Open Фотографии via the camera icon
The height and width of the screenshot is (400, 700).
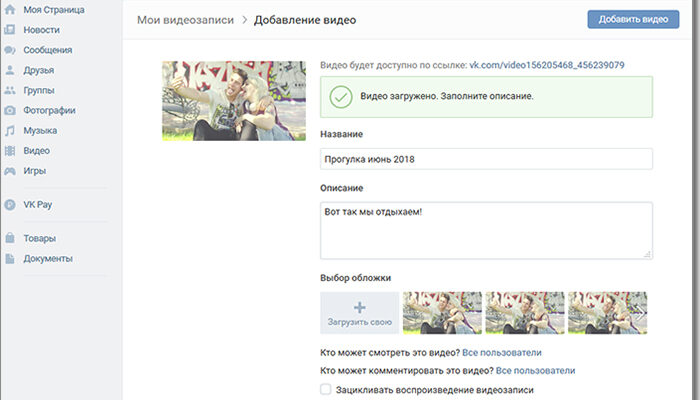coord(9,110)
